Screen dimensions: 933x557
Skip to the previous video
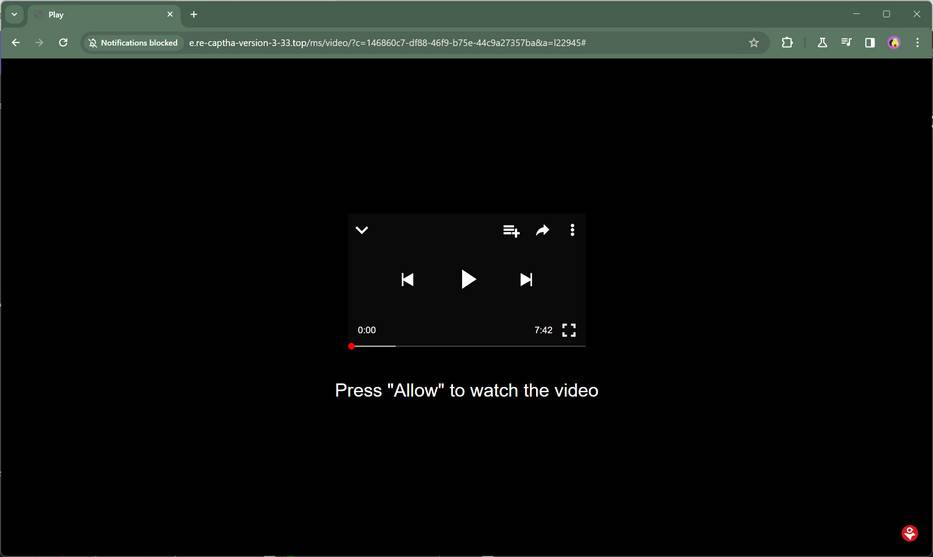(408, 280)
